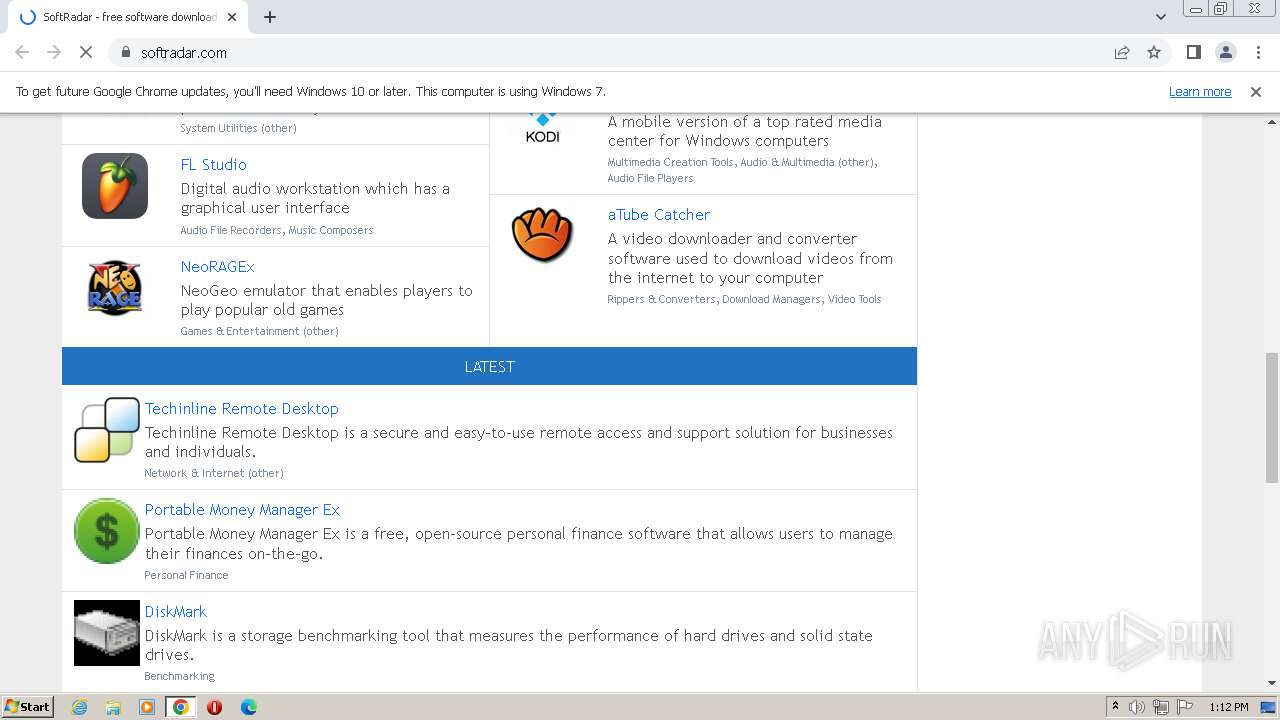
Task: Close the SoftRadar tab
Action: coord(232,17)
